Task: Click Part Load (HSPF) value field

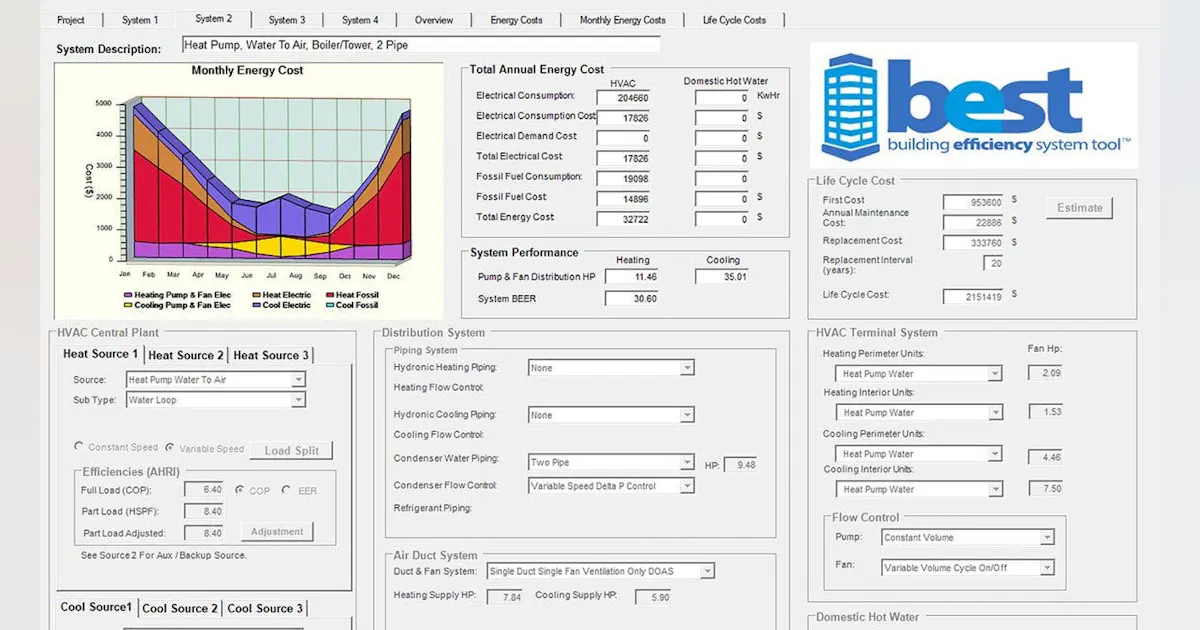Action: click(x=204, y=511)
